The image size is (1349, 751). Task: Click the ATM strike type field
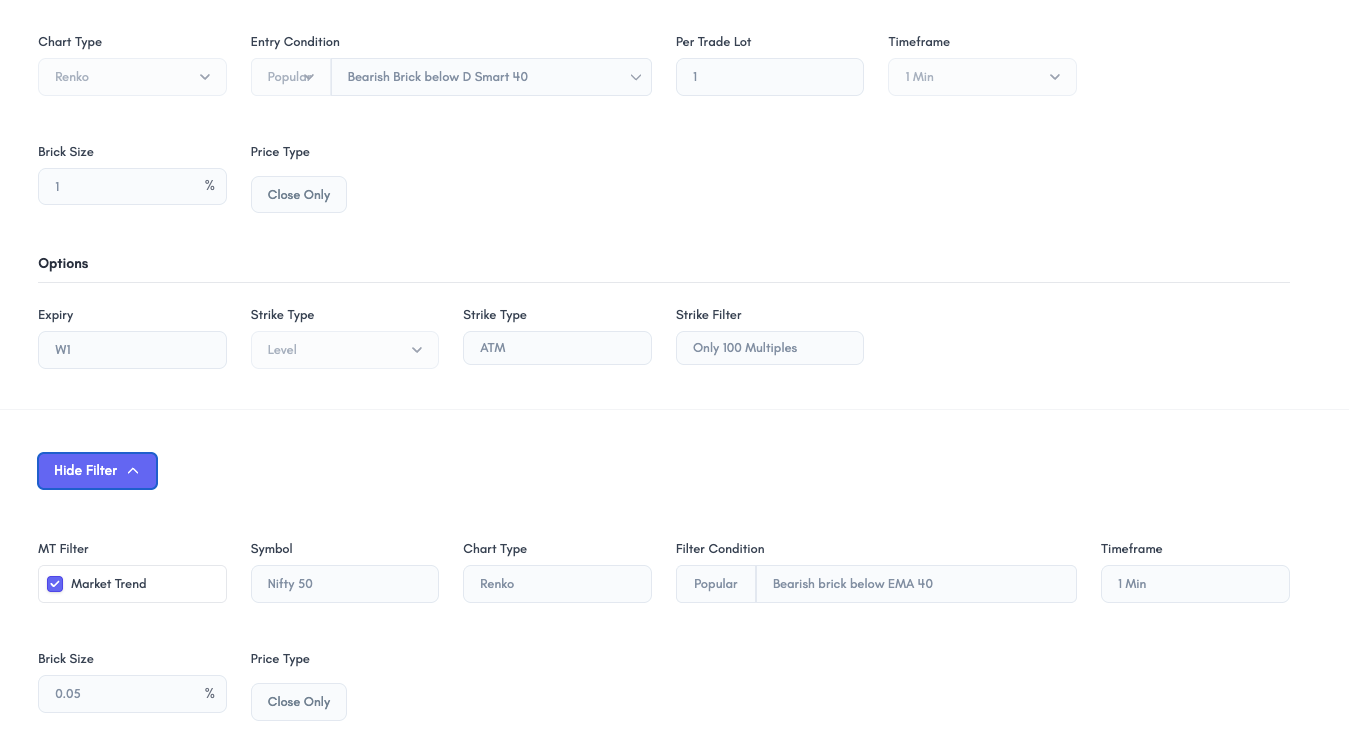pos(557,348)
